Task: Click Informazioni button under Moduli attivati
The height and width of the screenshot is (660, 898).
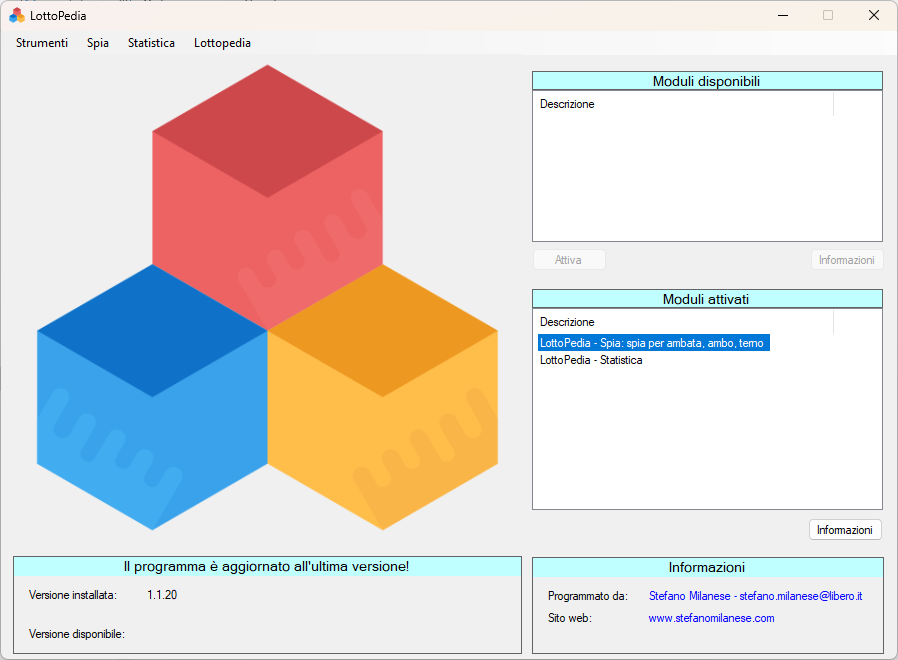Action: [x=845, y=530]
